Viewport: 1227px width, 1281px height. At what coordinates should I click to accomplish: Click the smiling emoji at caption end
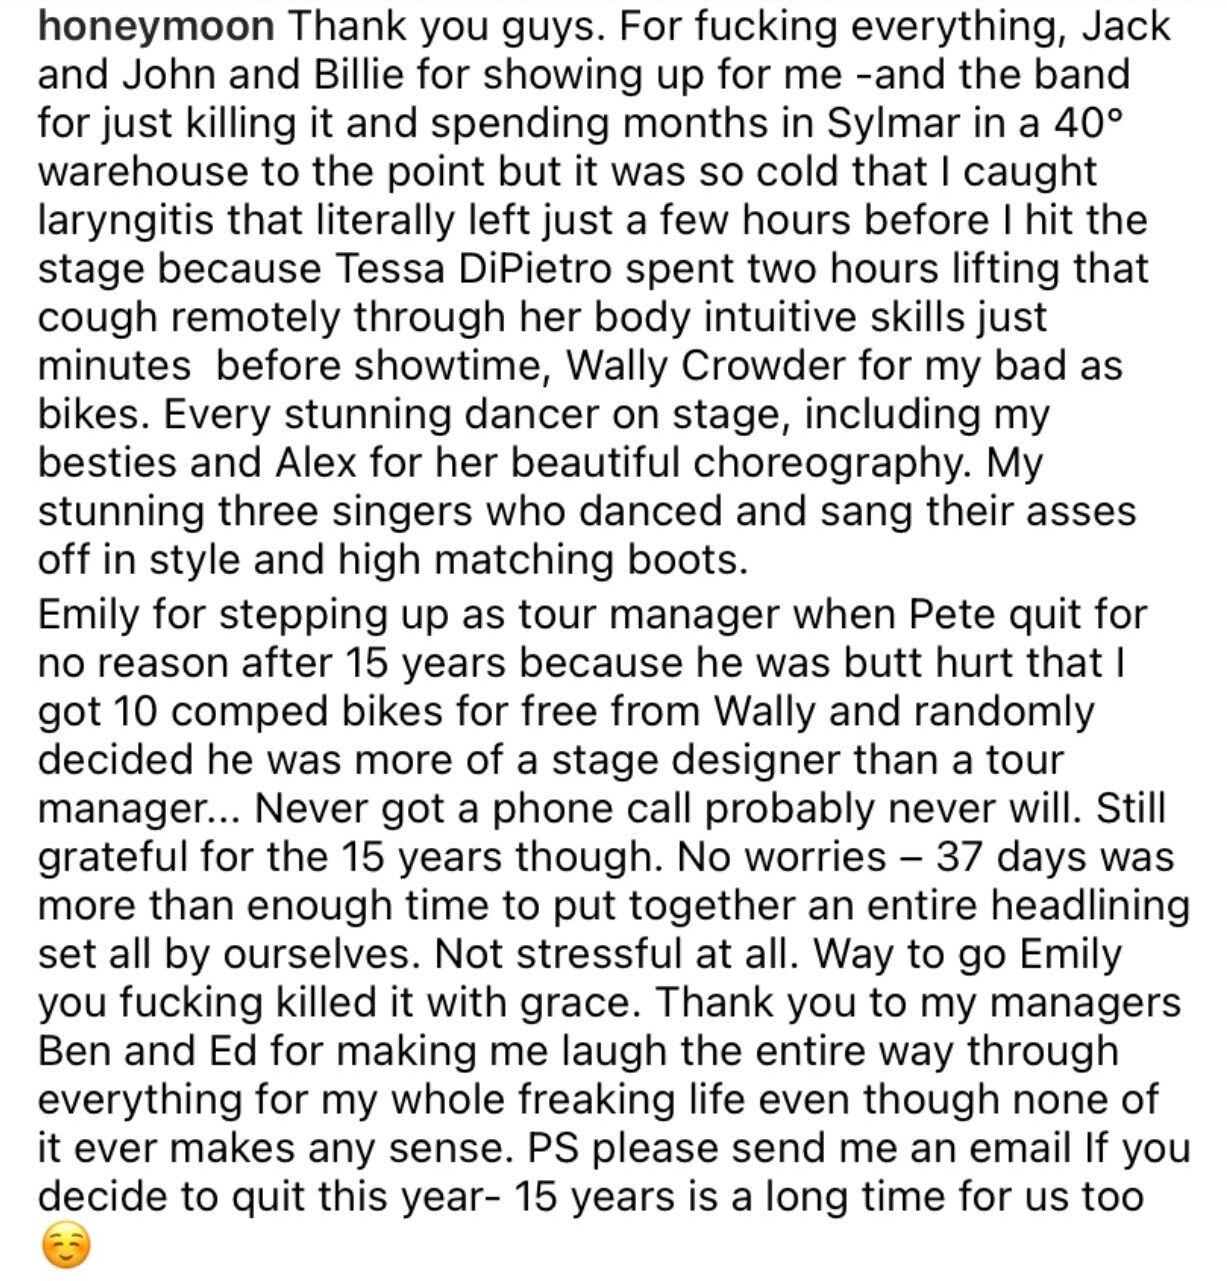[65, 1246]
